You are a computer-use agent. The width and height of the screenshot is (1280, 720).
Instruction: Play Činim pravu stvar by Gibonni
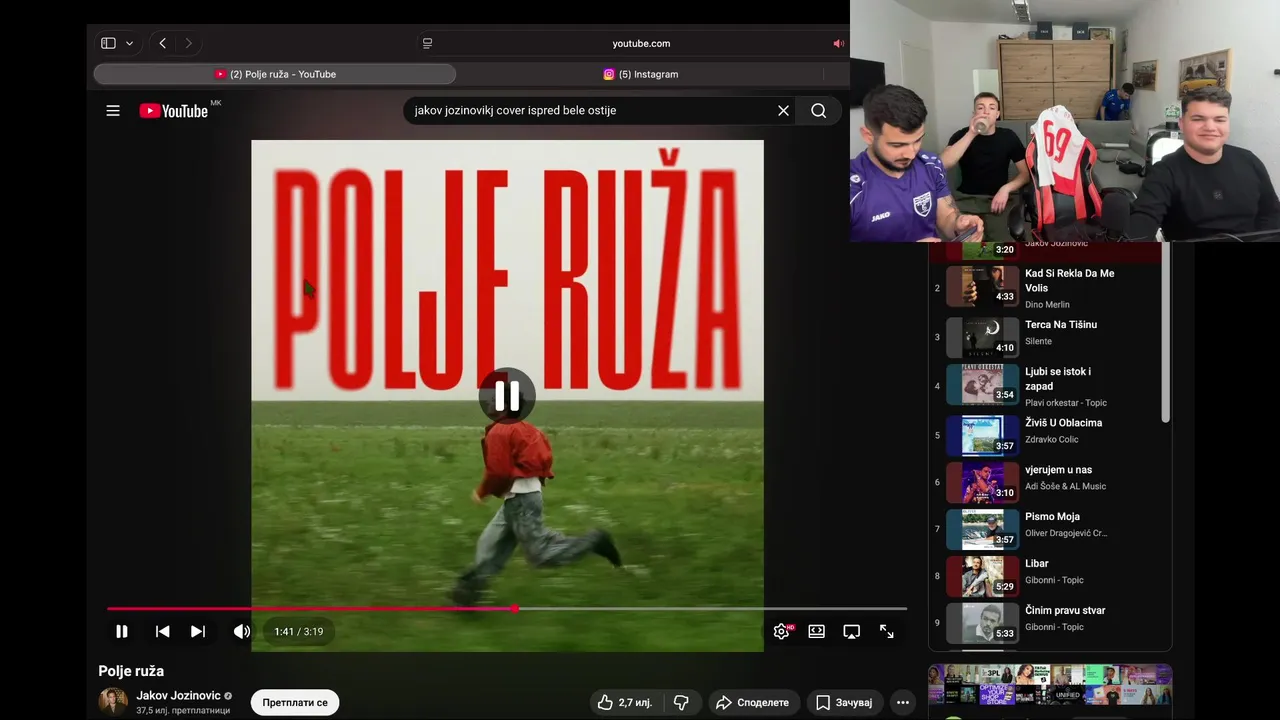pos(1046,622)
